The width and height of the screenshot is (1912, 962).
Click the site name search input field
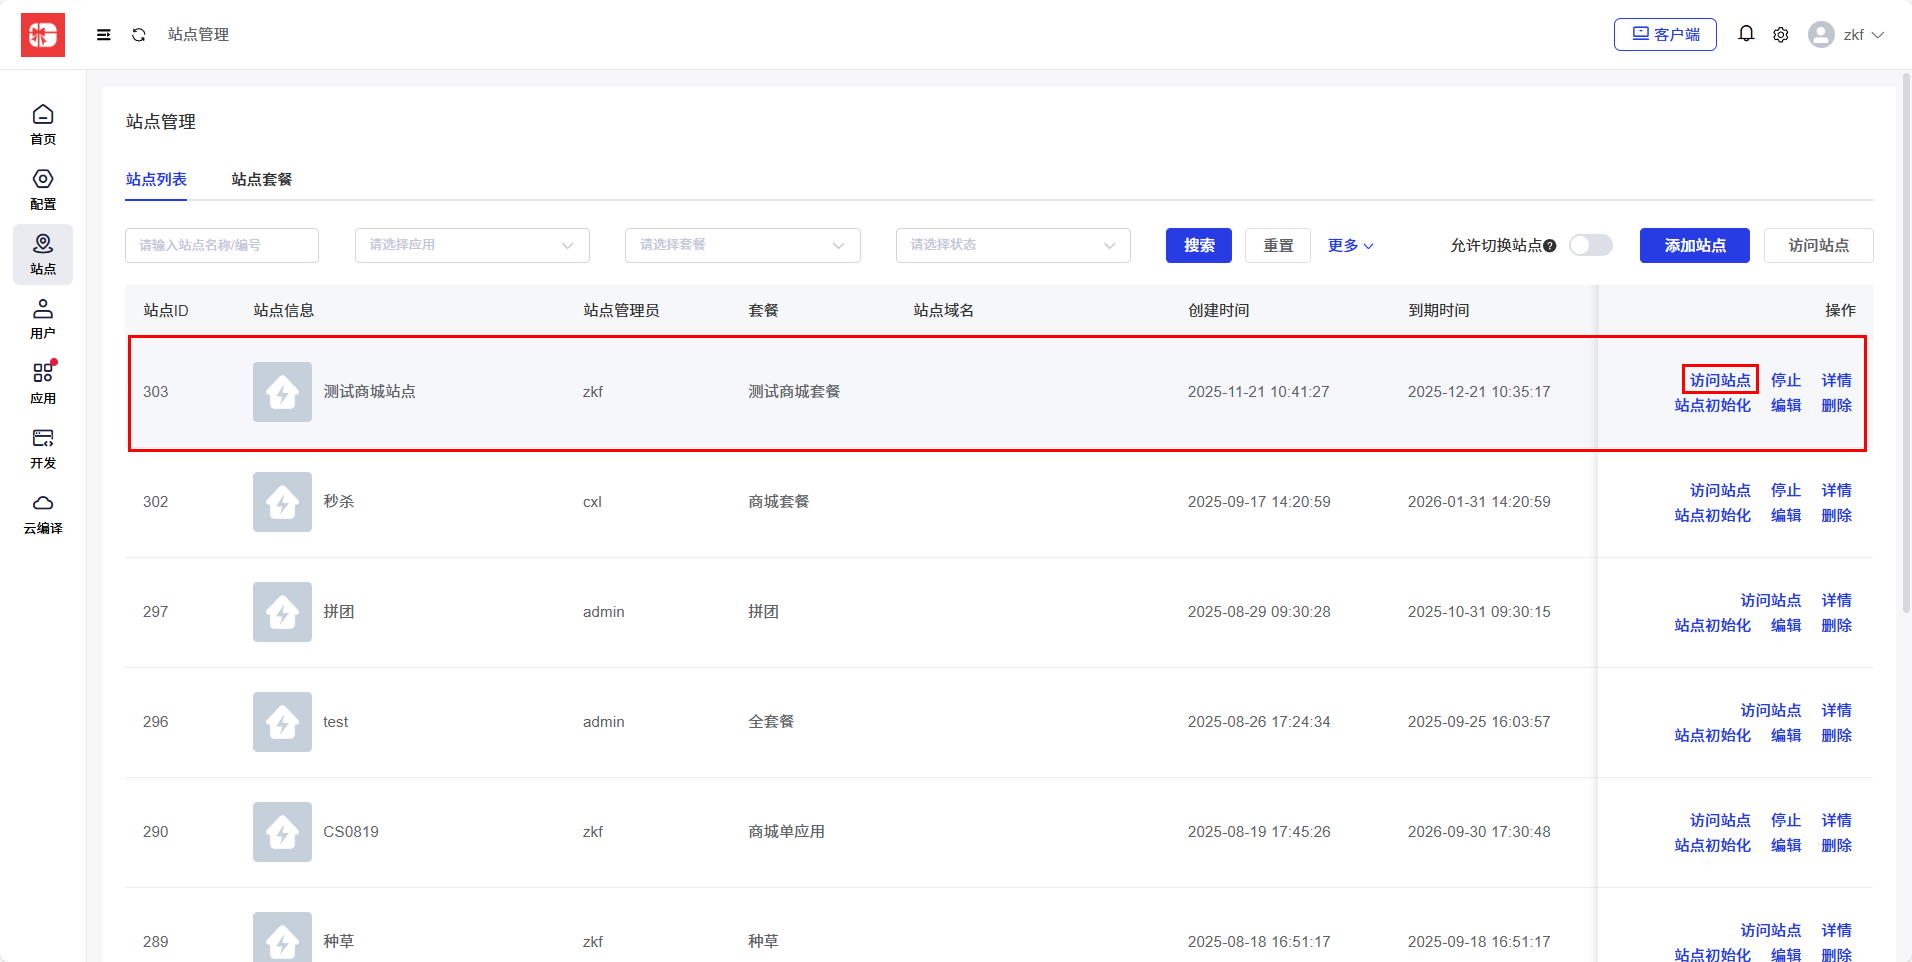[x=221, y=245]
